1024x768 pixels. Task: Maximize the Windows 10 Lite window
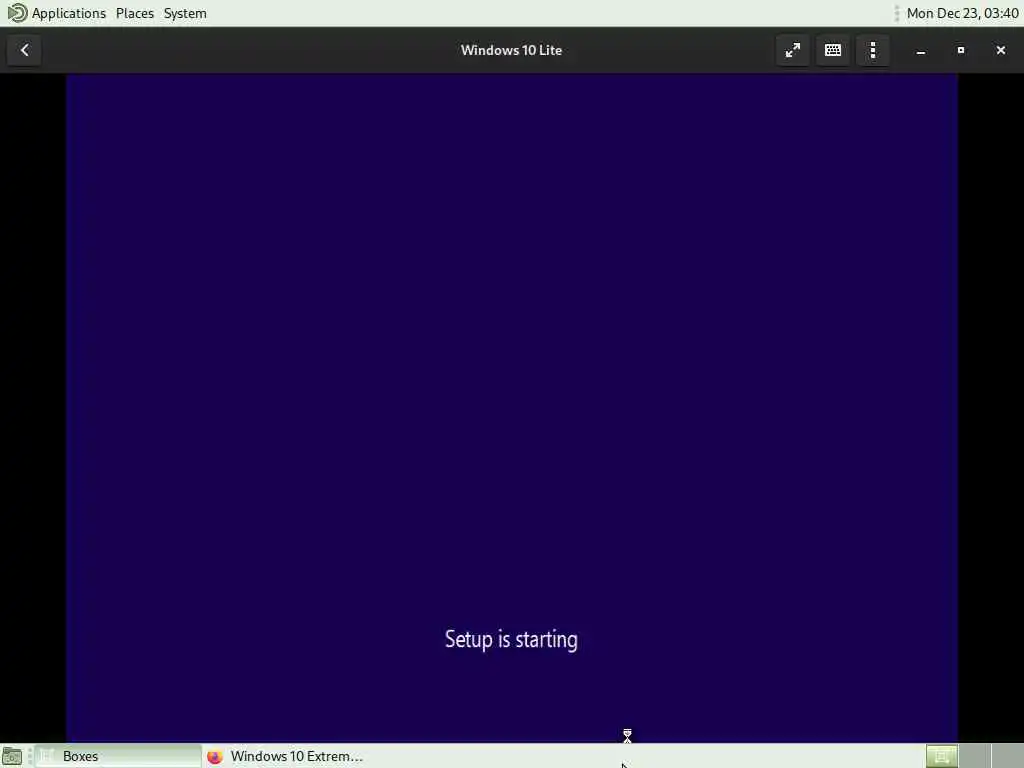tap(961, 50)
